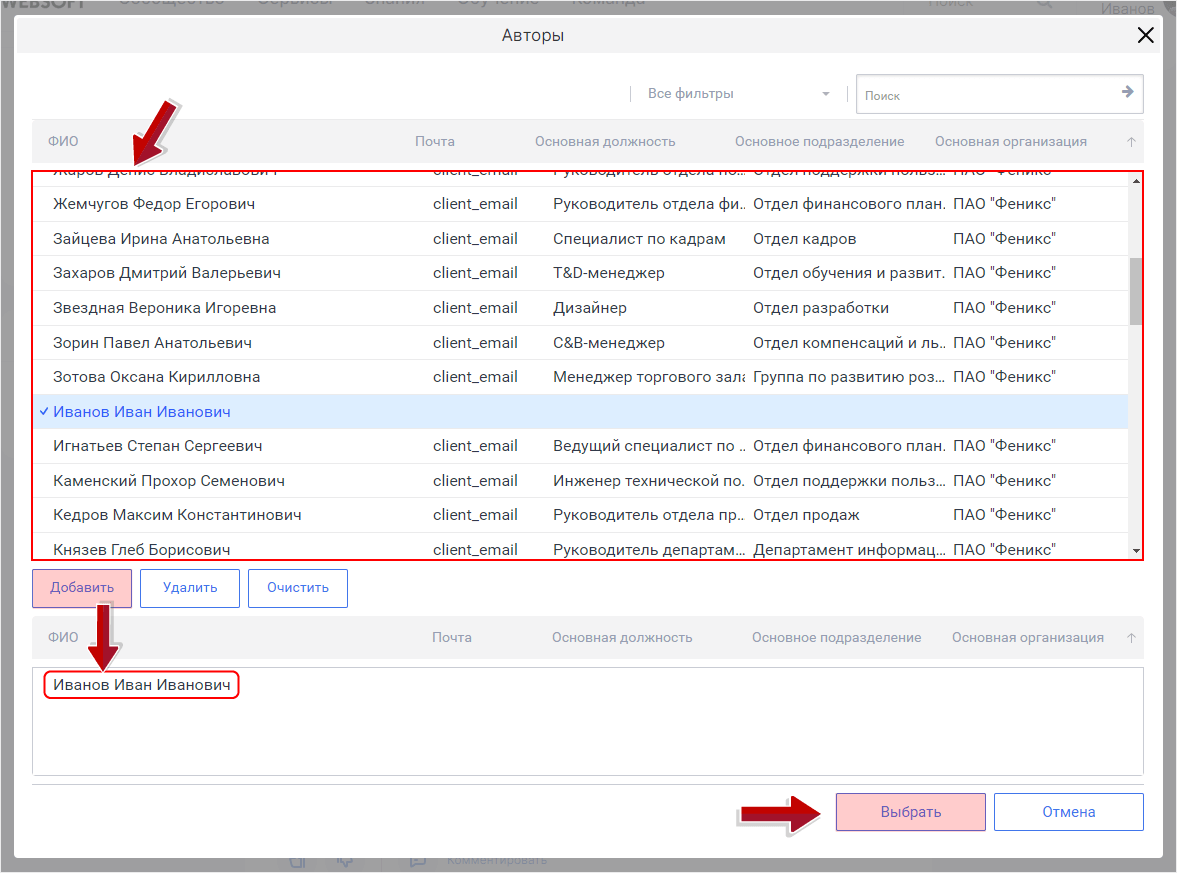Open the Знания menu in the top bar
Image resolution: width=1177 pixels, height=873 pixels.
[396, 3]
